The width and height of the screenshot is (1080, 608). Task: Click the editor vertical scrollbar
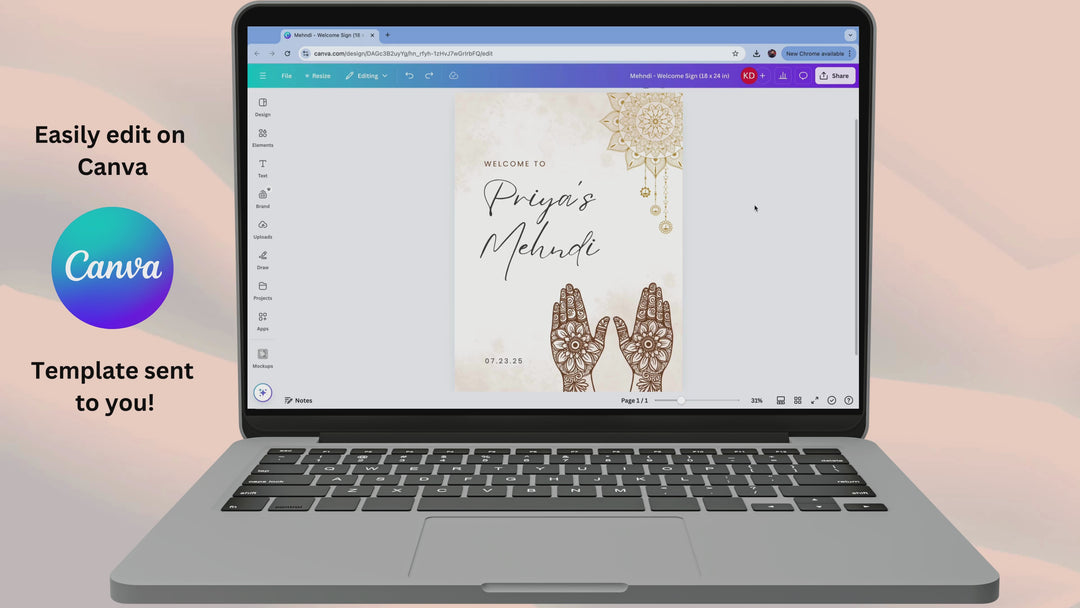point(856,238)
